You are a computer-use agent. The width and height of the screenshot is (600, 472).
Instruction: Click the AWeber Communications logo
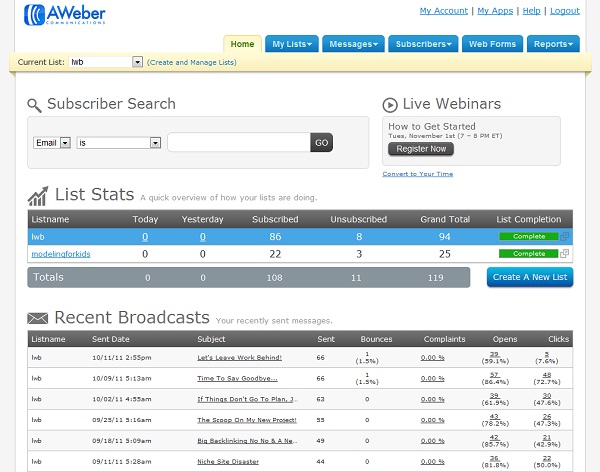point(64,15)
